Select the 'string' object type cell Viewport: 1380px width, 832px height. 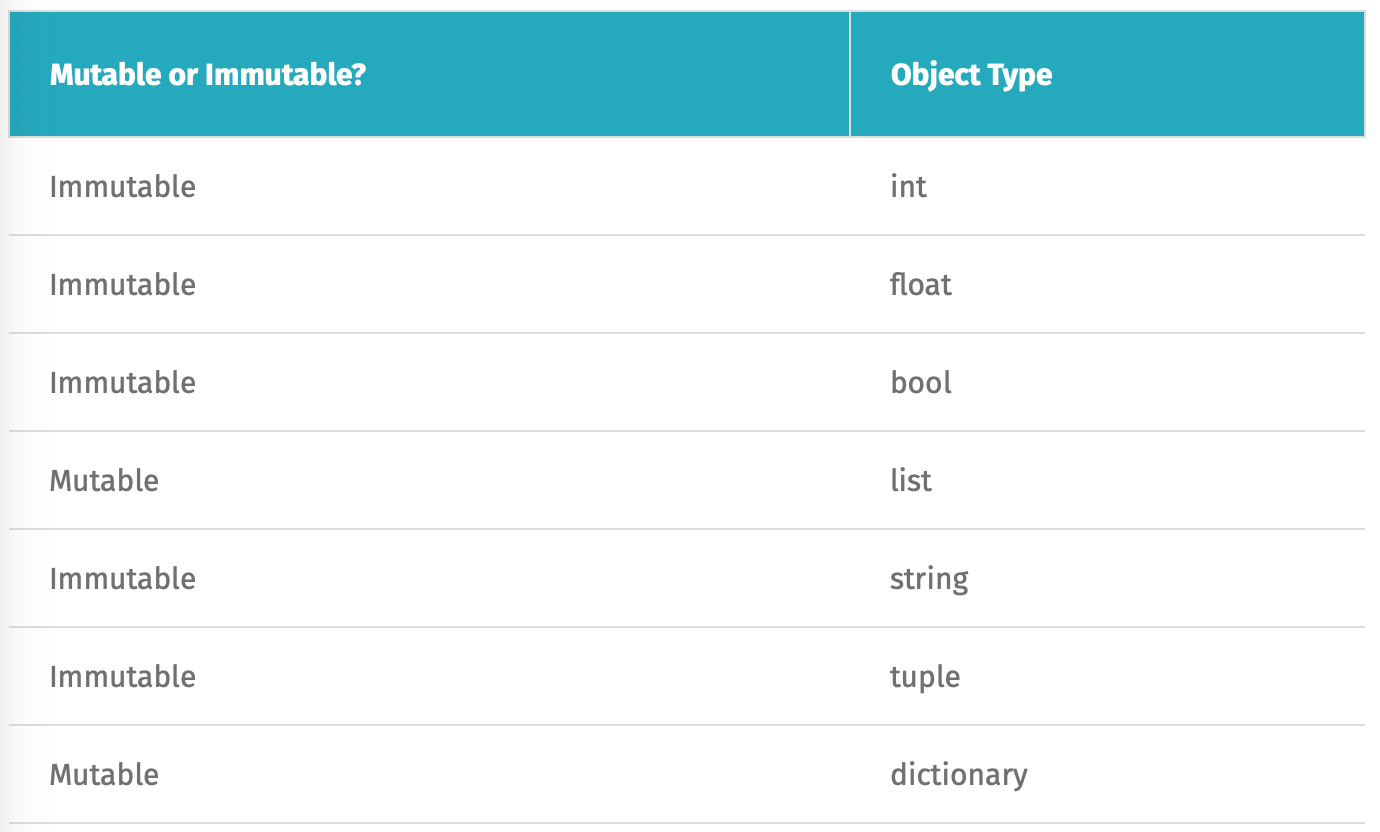click(929, 579)
